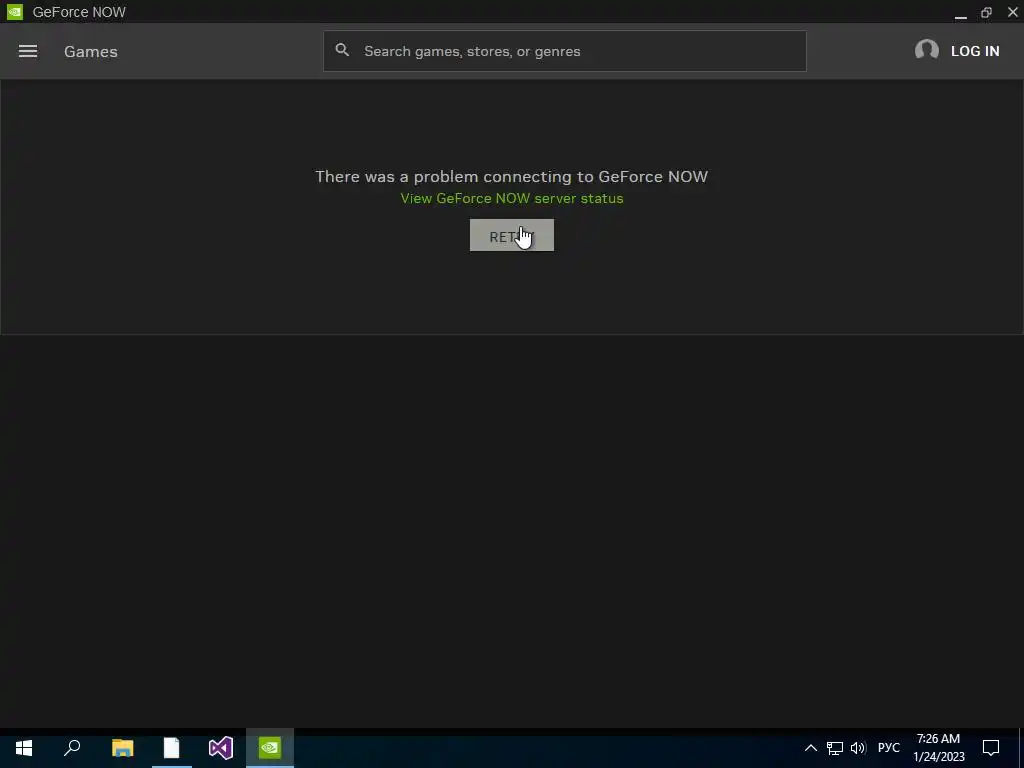This screenshot has width=1024, height=768.
Task: Click the user avatar icon
Action: (926, 50)
